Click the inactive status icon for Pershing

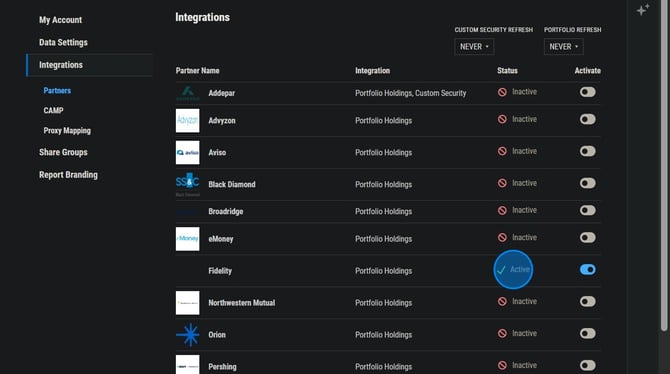click(502, 365)
